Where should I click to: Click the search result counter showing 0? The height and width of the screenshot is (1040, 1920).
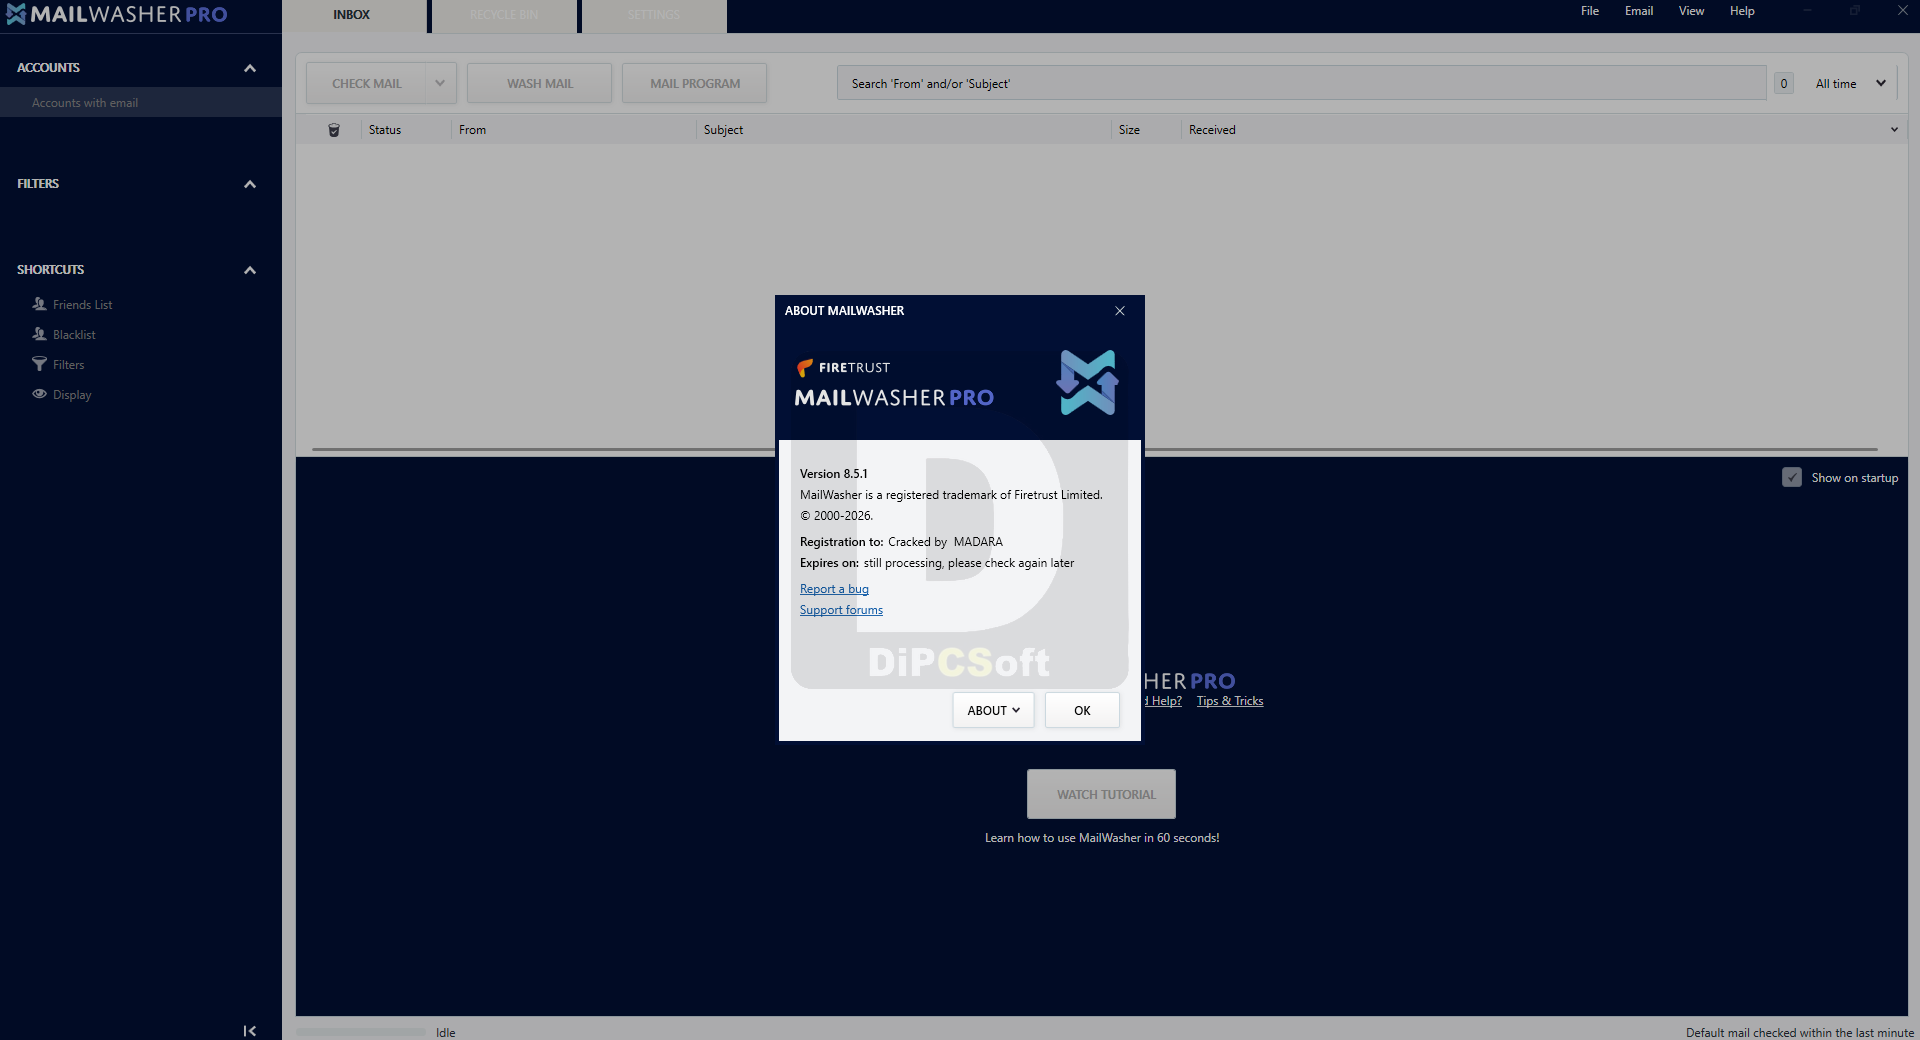1784,84
